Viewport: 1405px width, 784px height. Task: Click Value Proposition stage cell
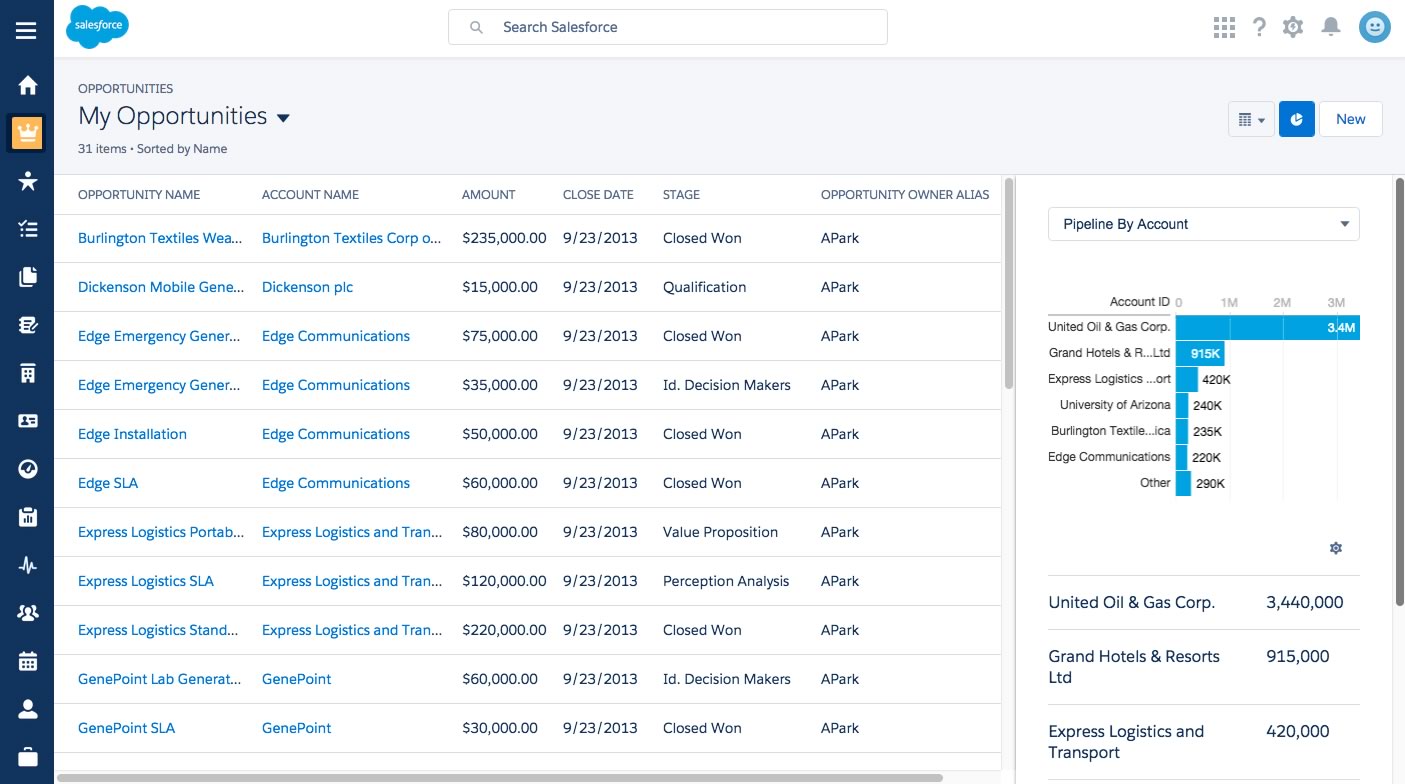point(720,532)
